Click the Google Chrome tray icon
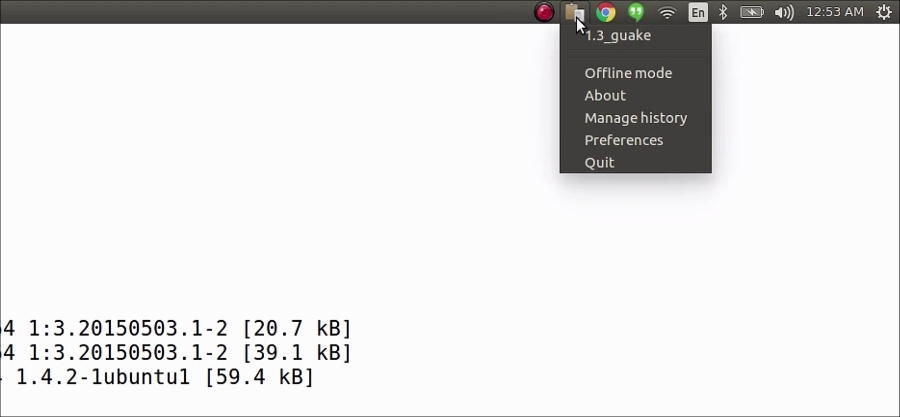This screenshot has width=900, height=417. (606, 12)
